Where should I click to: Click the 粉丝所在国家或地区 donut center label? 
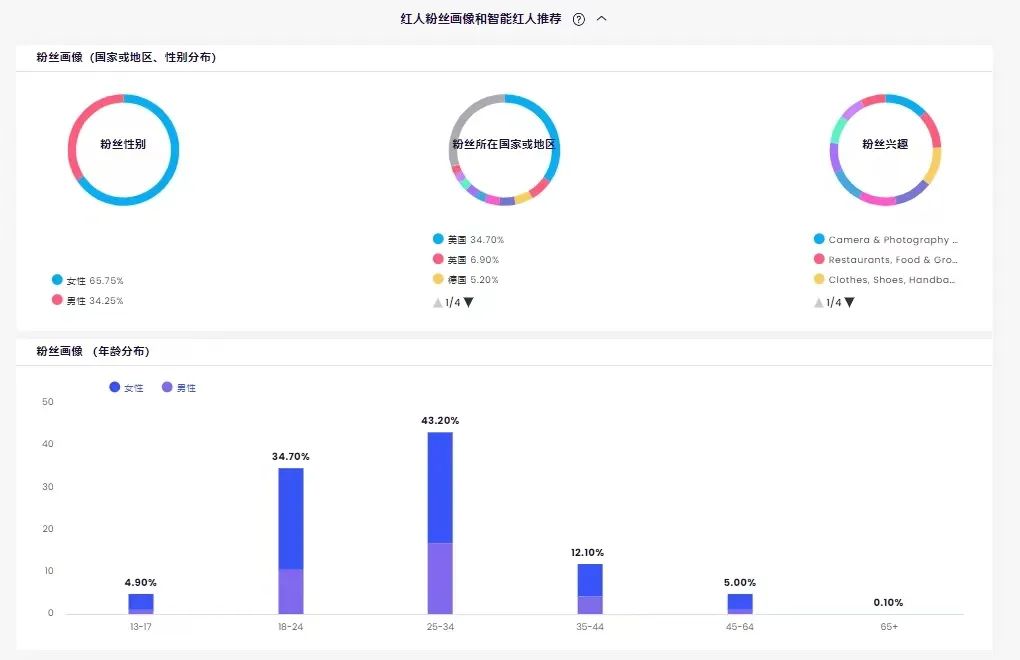click(504, 144)
